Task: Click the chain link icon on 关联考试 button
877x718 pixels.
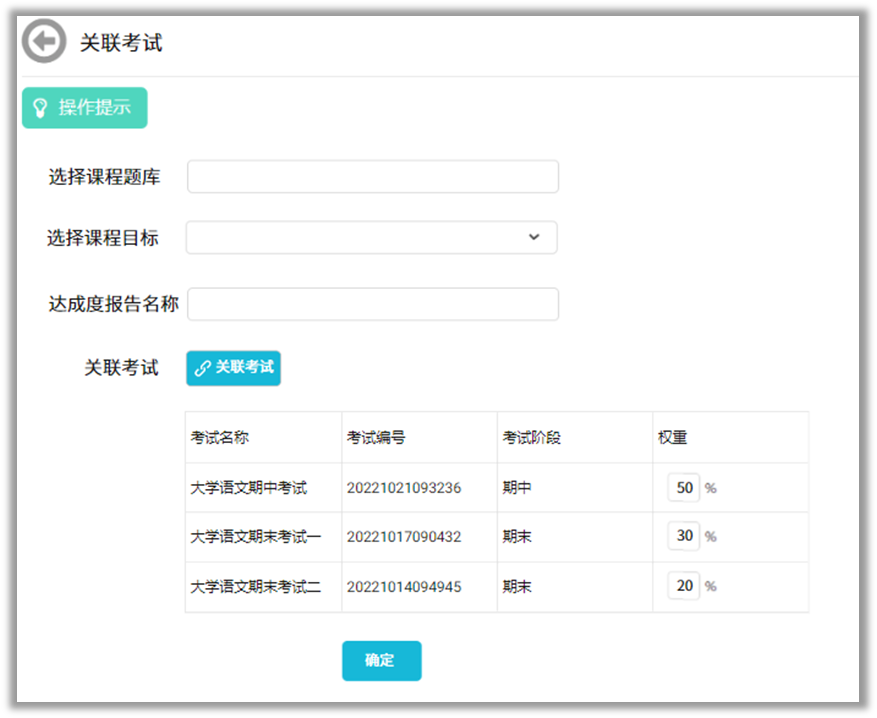Action: point(203,368)
